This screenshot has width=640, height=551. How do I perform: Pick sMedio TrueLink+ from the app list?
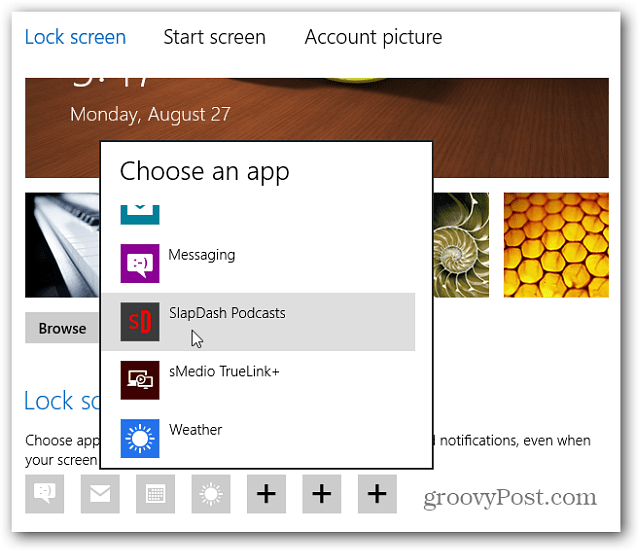coord(258,380)
